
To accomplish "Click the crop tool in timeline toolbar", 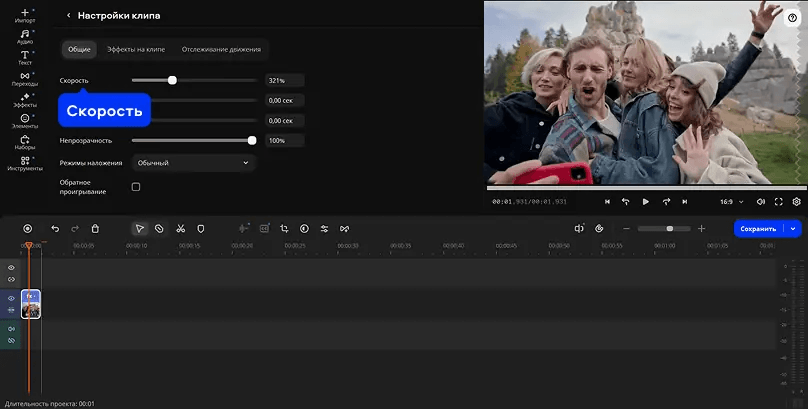I will [284, 228].
